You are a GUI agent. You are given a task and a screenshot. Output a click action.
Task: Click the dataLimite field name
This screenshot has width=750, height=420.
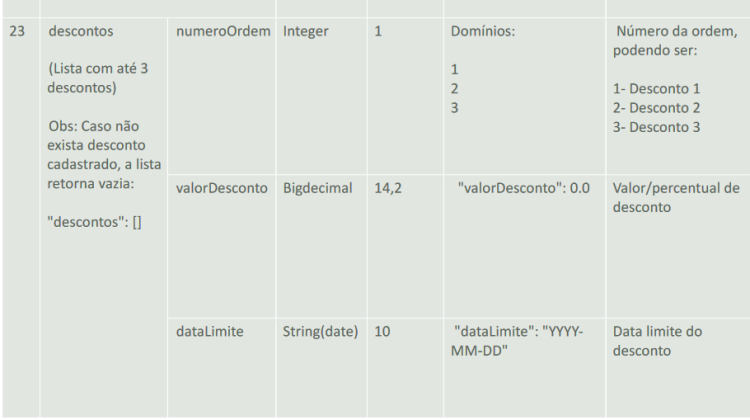210,332
